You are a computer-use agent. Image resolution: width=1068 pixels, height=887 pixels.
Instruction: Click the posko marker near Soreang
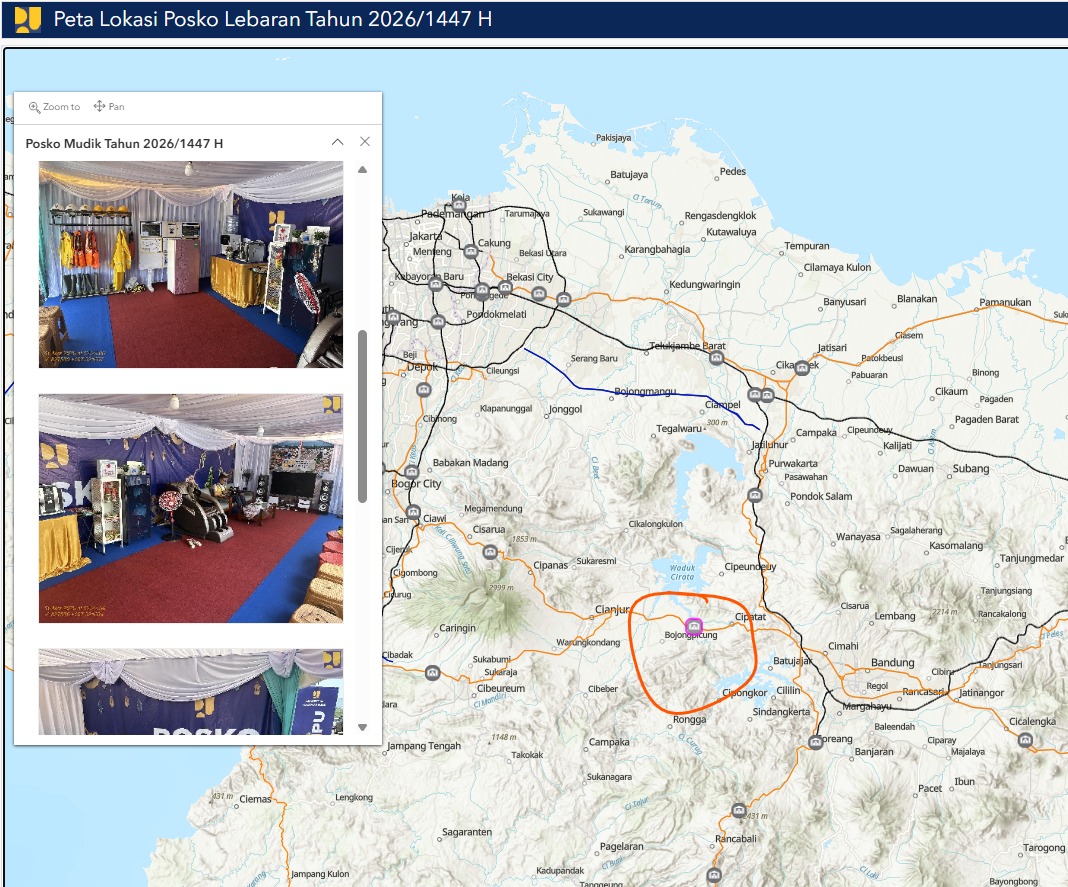tap(816, 742)
